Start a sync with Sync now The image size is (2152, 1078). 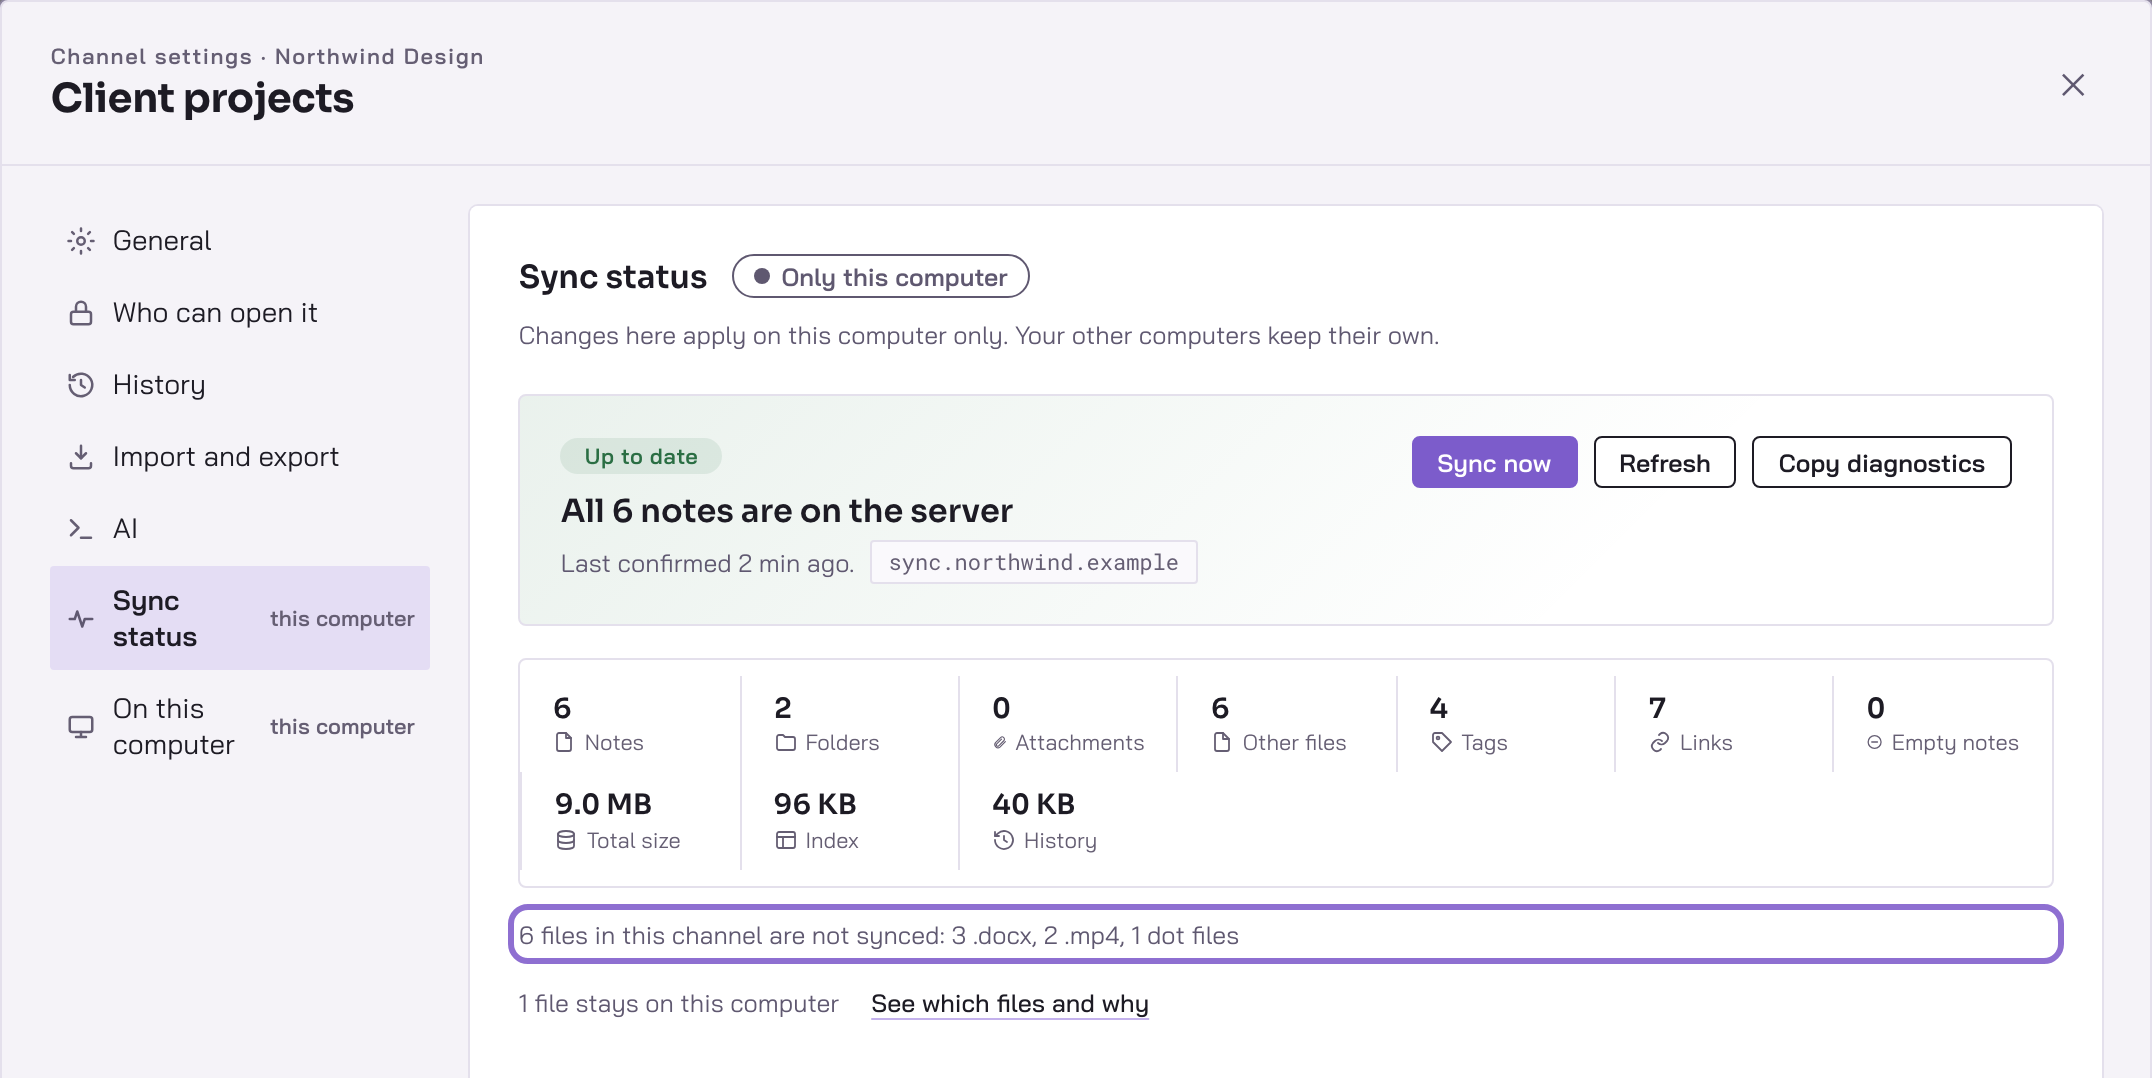[1494, 463]
